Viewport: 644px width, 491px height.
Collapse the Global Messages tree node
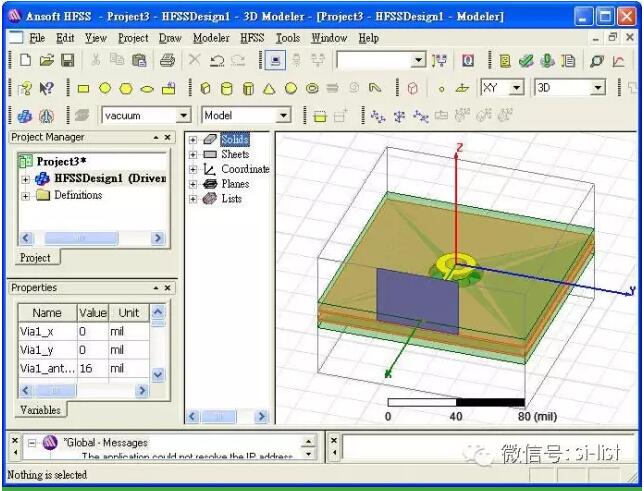[x=32, y=443]
